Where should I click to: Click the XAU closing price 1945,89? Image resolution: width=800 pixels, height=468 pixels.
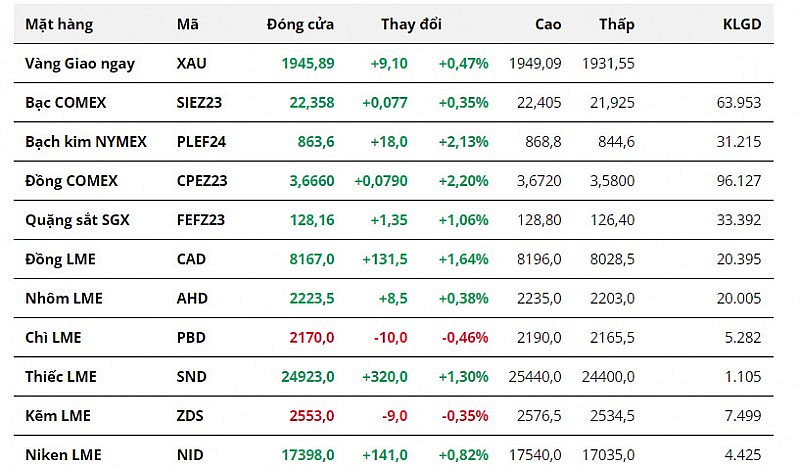coord(308,63)
